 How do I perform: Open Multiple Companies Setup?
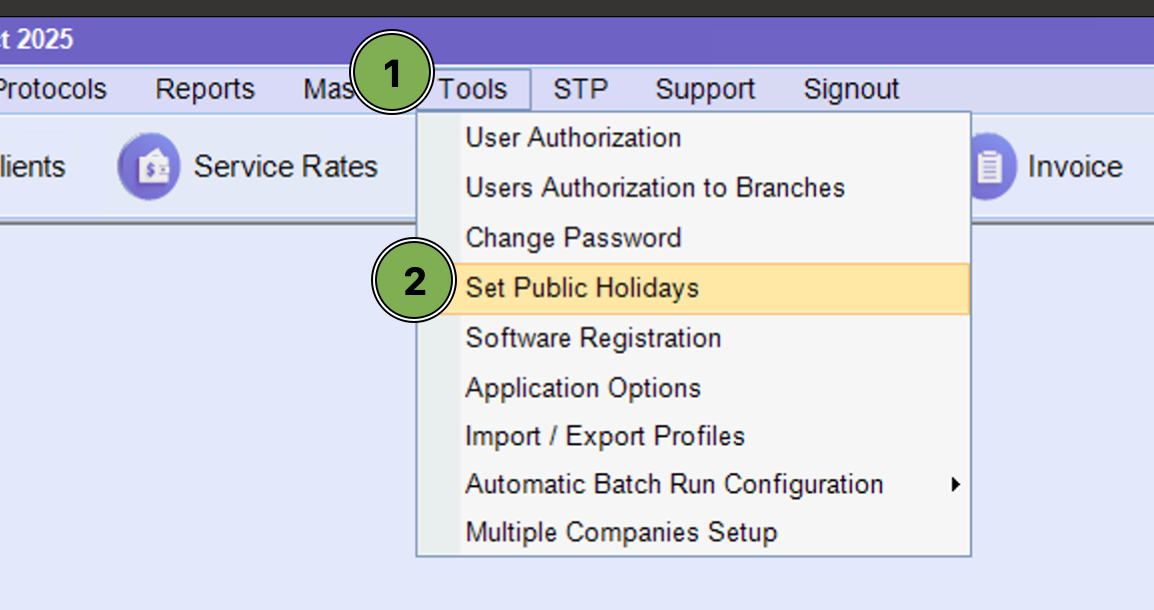[621, 532]
